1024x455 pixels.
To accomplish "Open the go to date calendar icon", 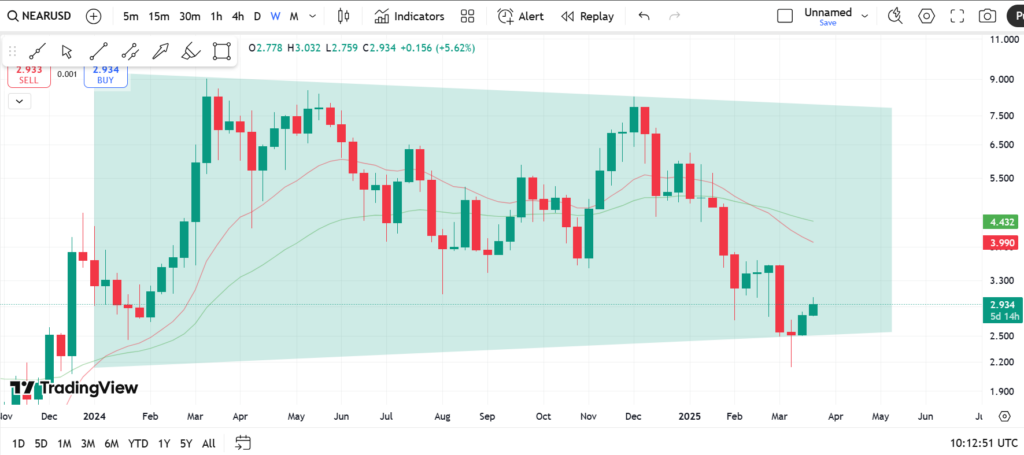I will click(242, 443).
